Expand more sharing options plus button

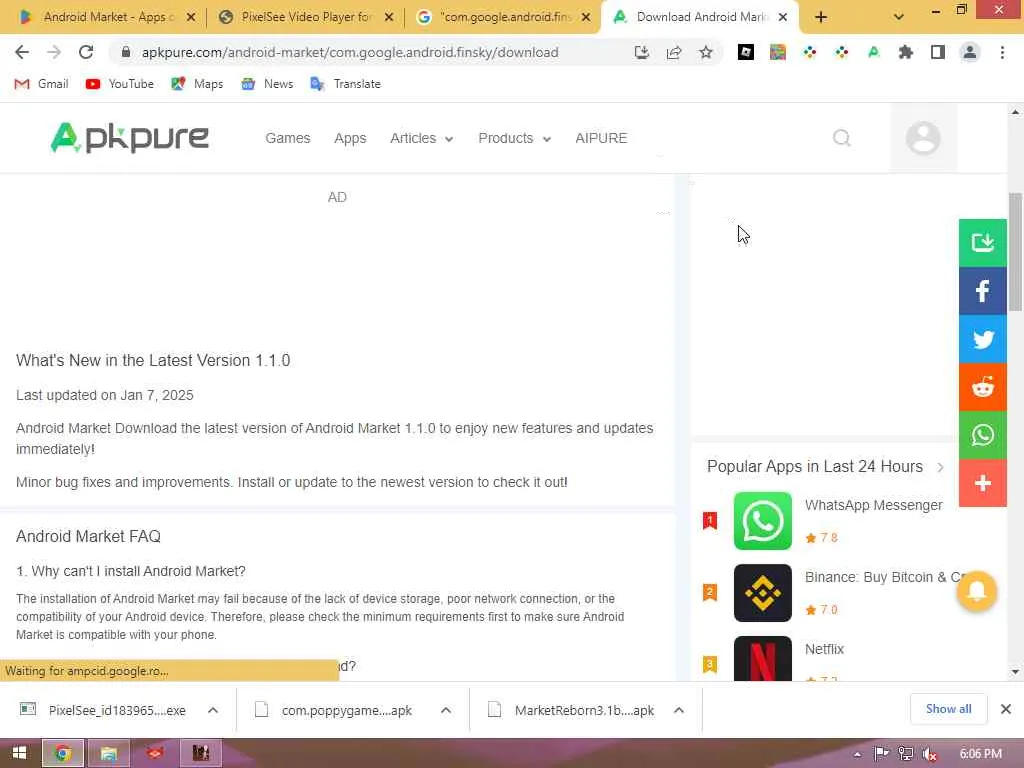tap(983, 483)
